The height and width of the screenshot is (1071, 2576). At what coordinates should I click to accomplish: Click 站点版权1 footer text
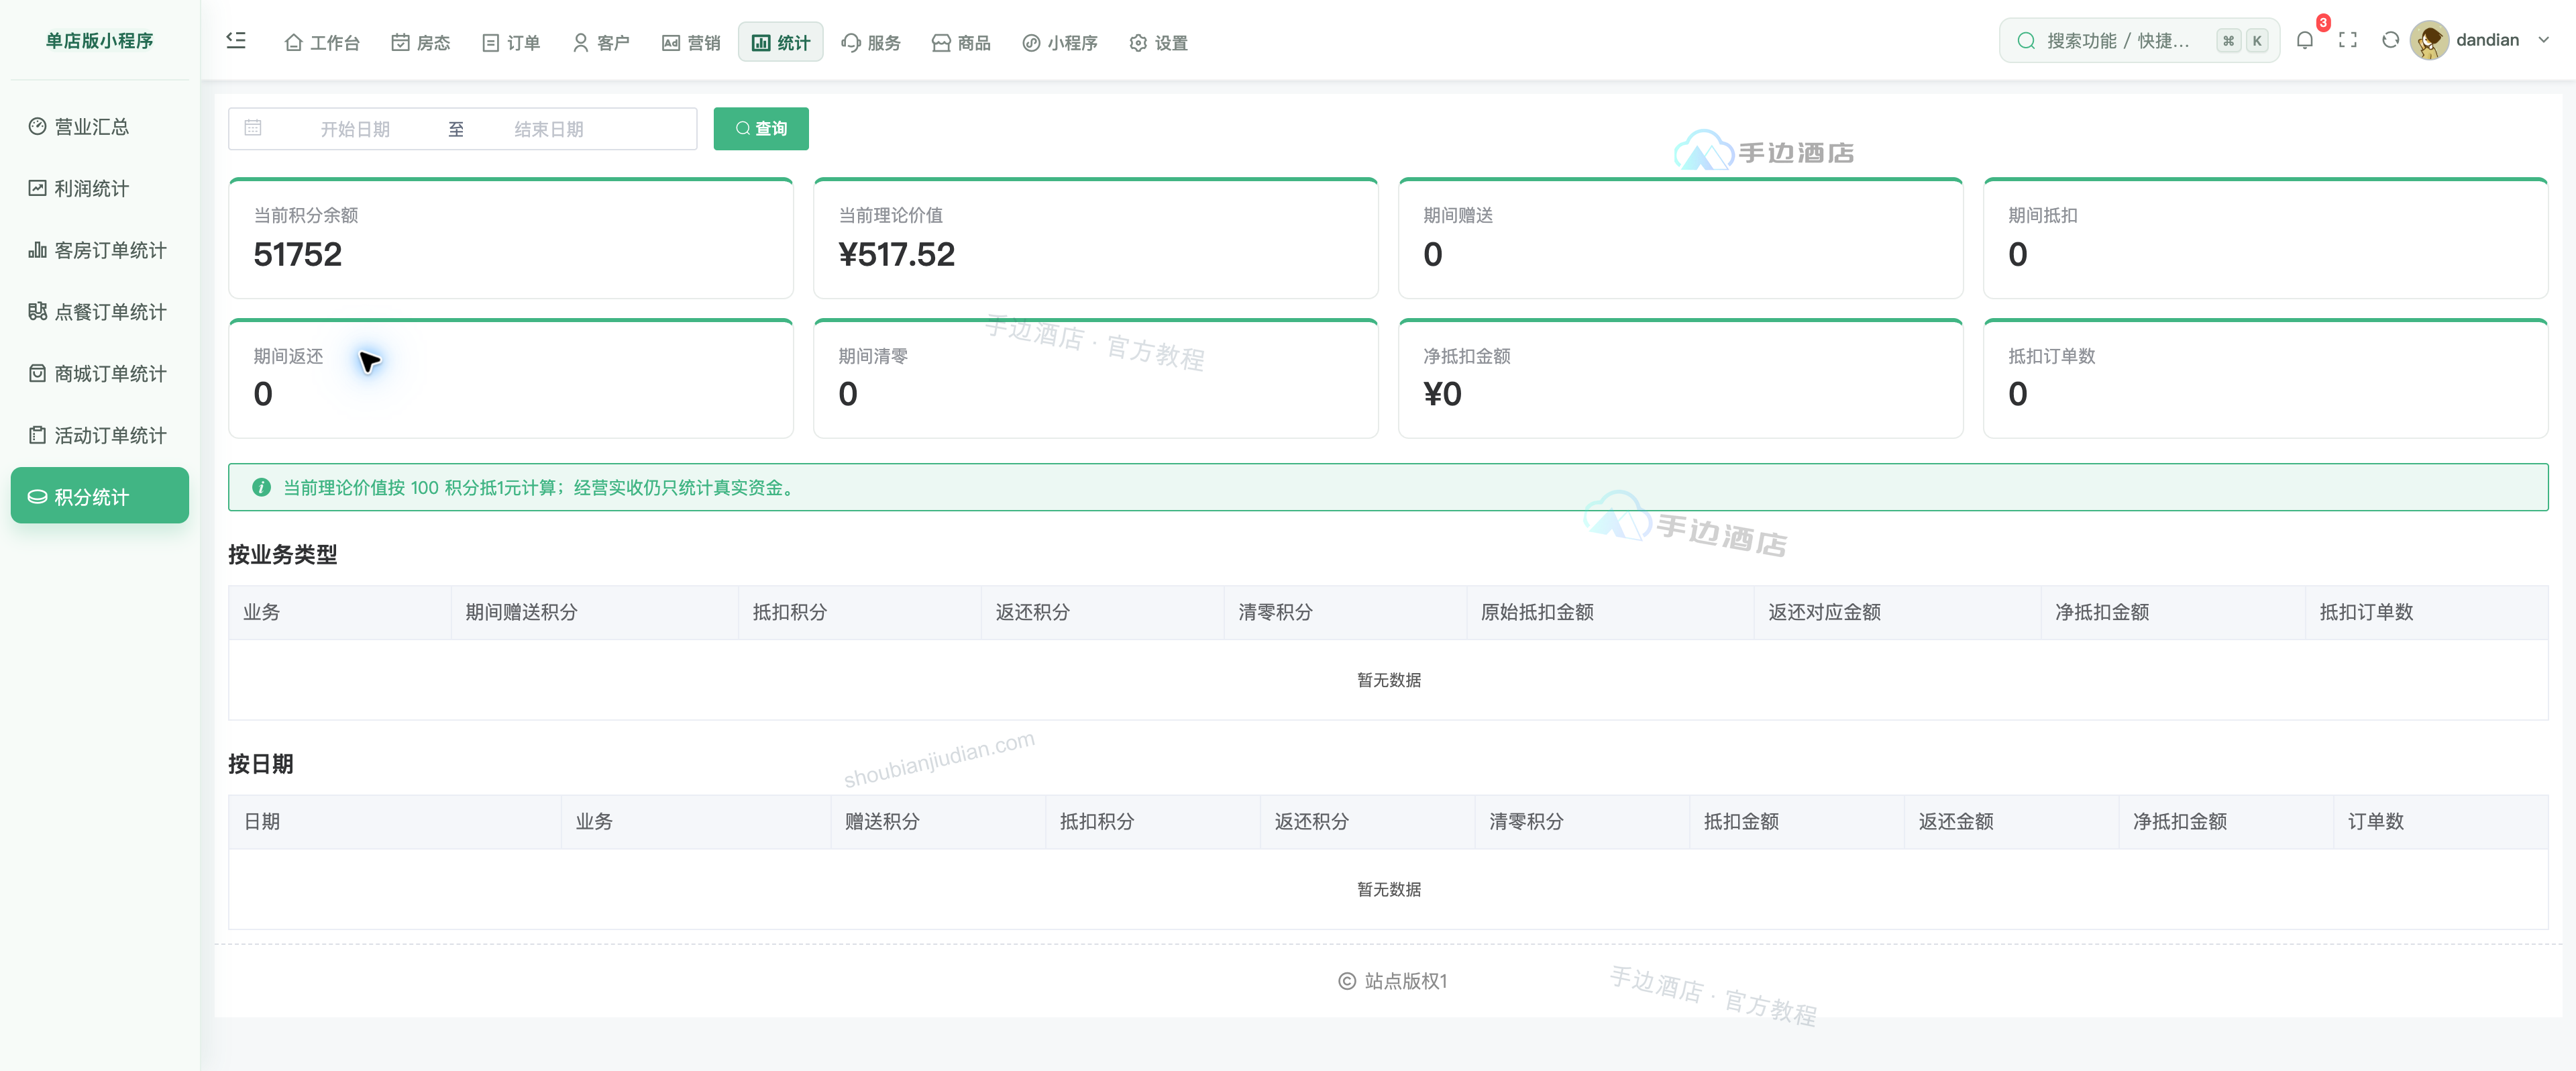(x=1405, y=982)
